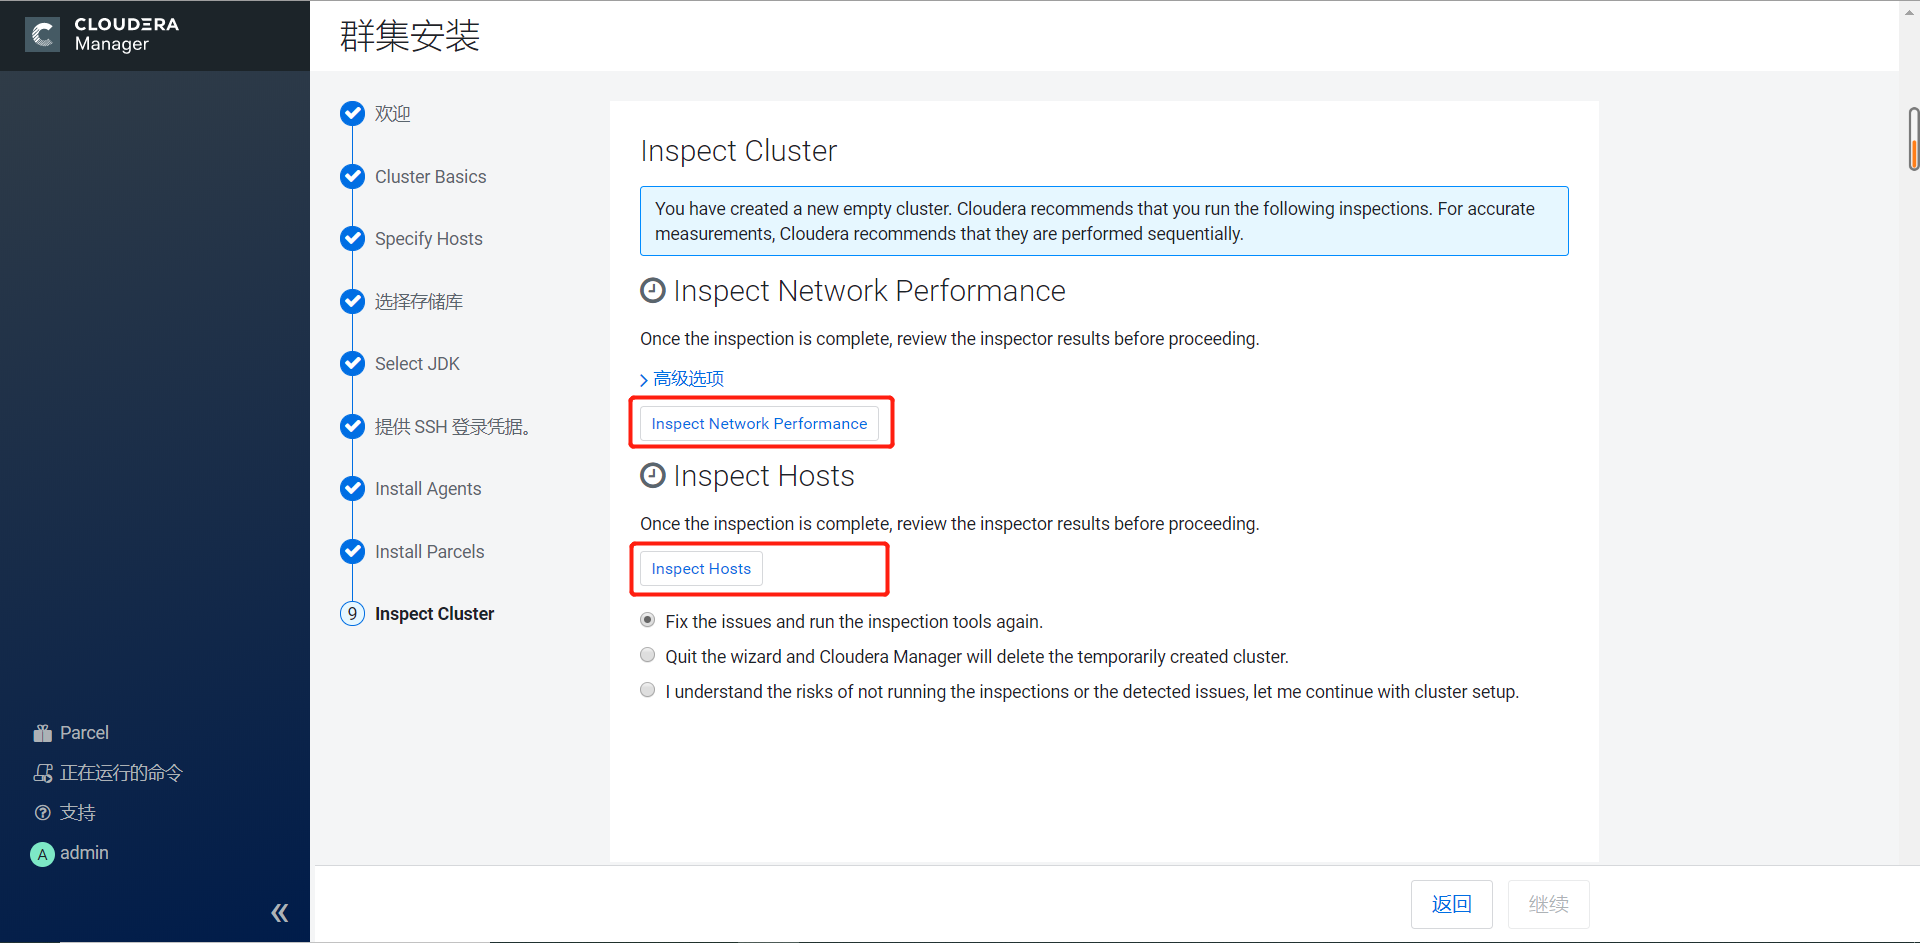Viewport: 1920px width, 943px height.
Task: Click the checkmark icon beside Install Parcels
Action: 352,552
